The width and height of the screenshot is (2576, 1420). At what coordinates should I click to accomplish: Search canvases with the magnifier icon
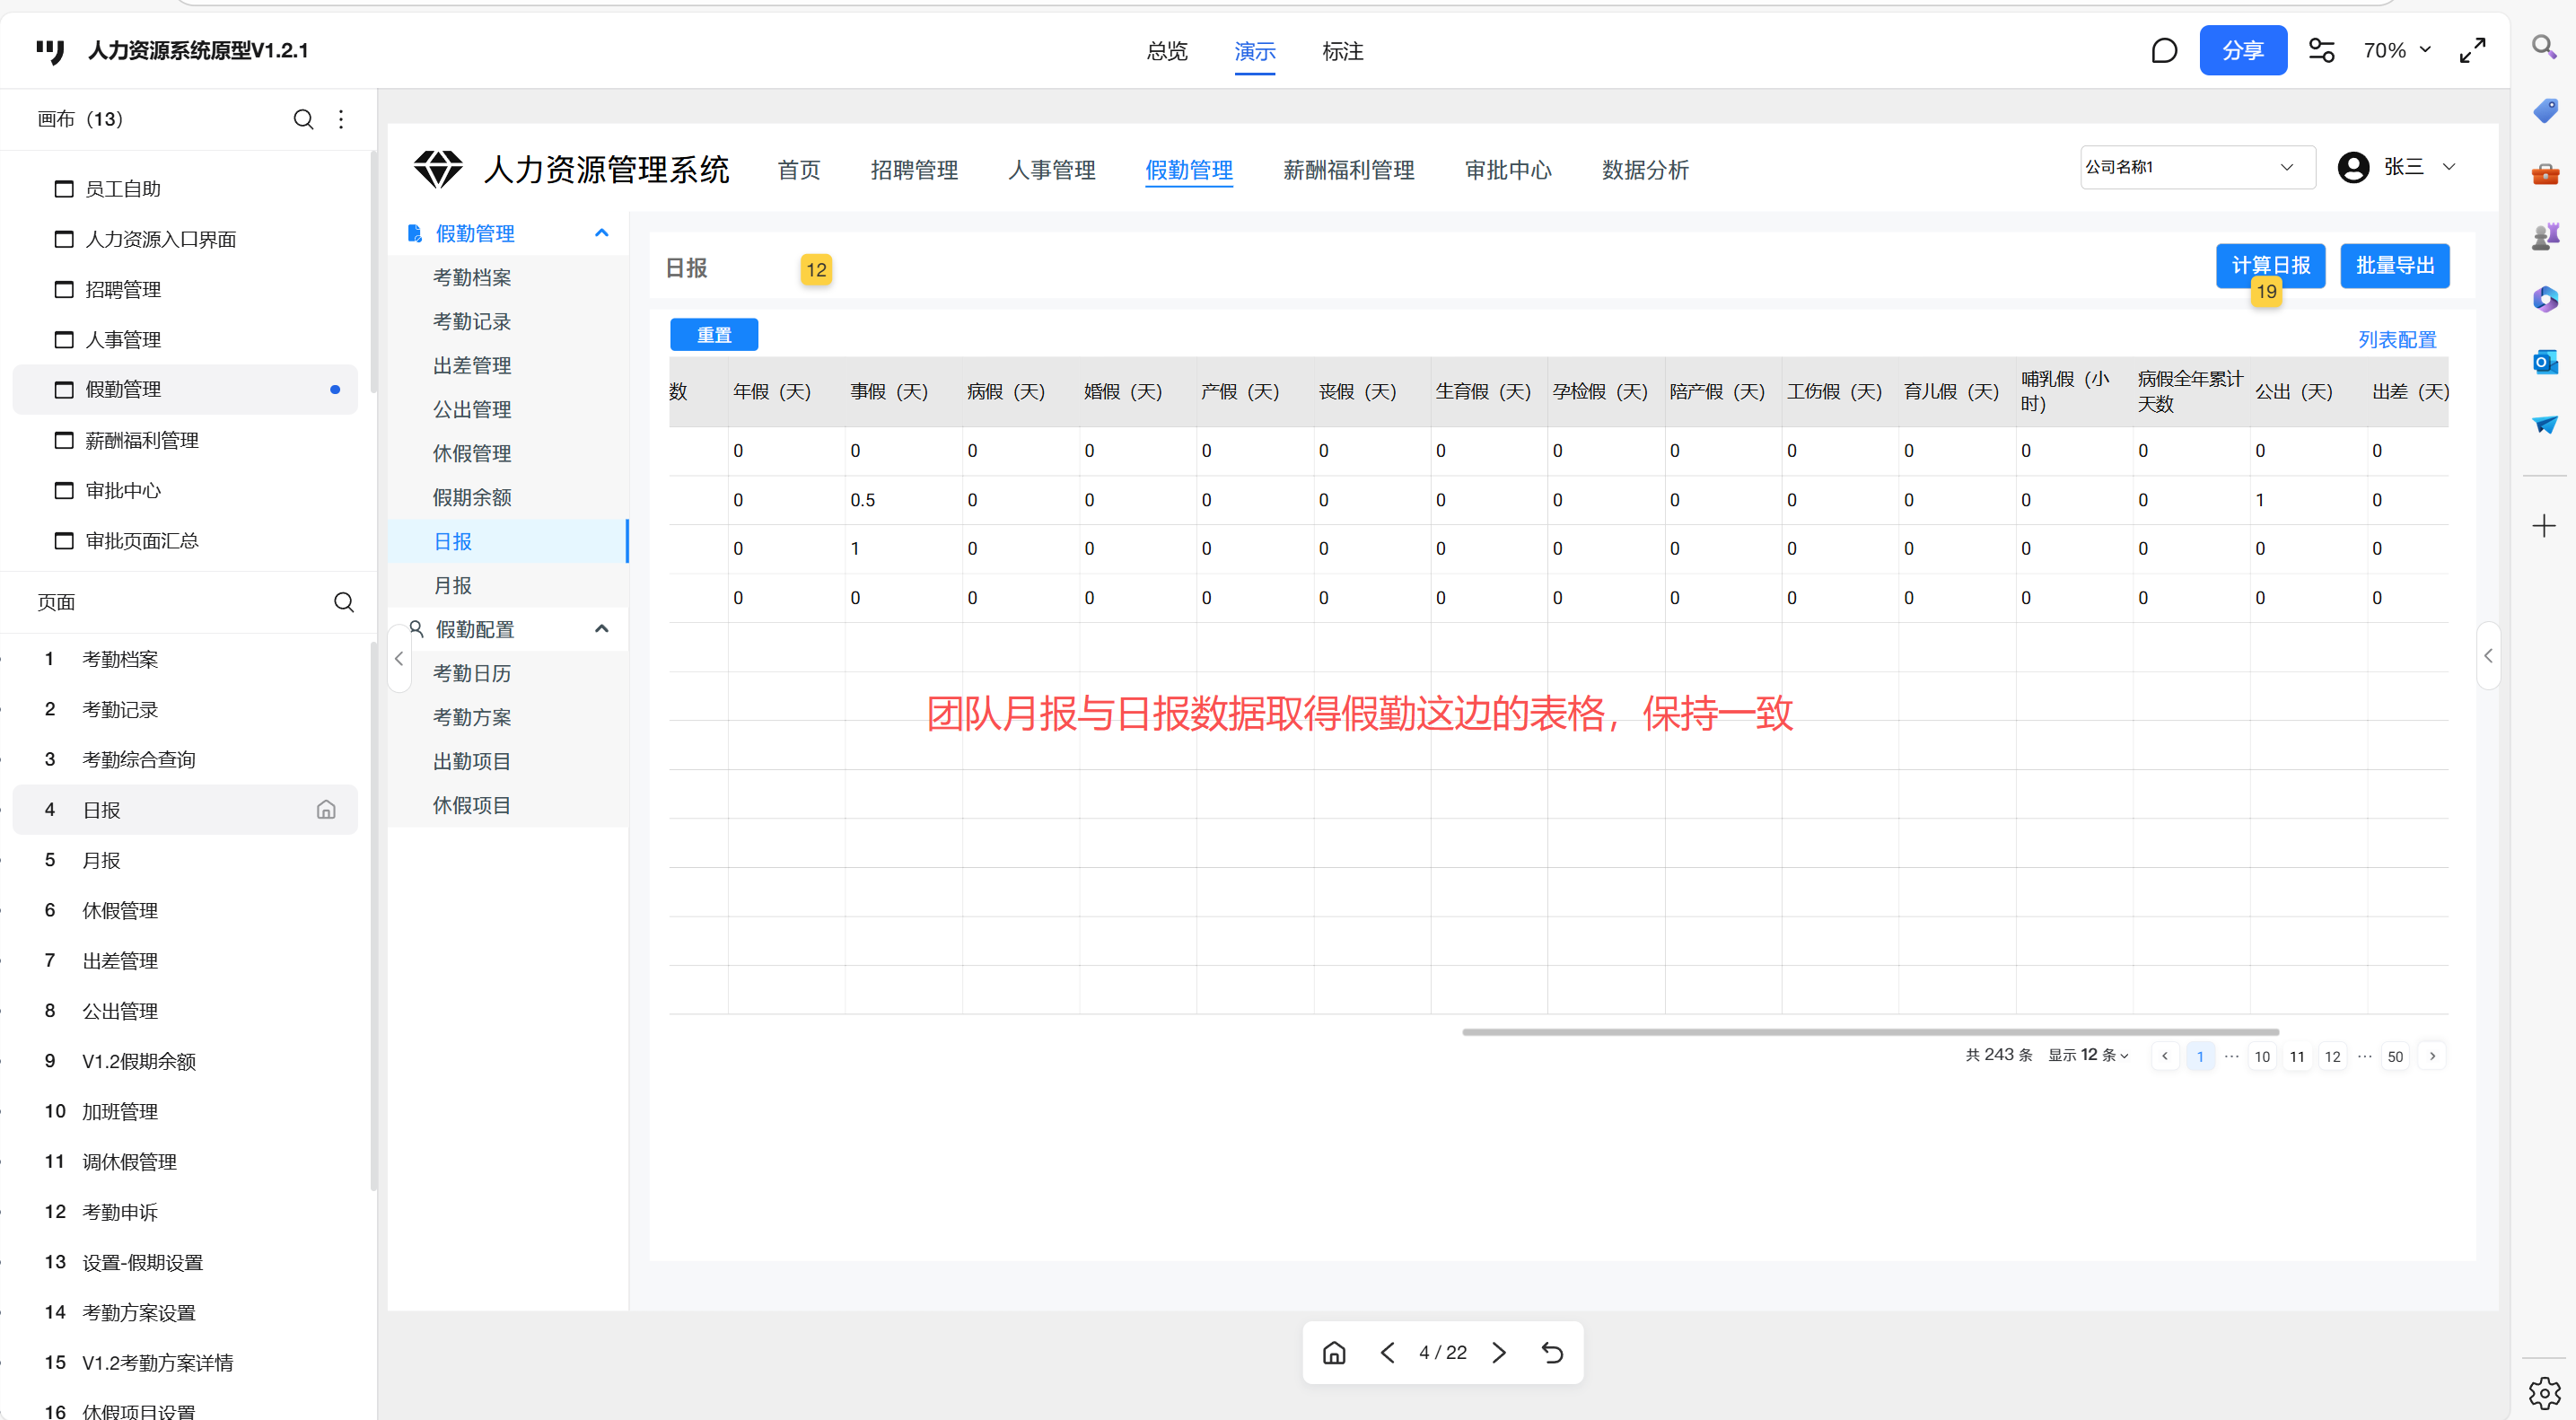pos(303,120)
